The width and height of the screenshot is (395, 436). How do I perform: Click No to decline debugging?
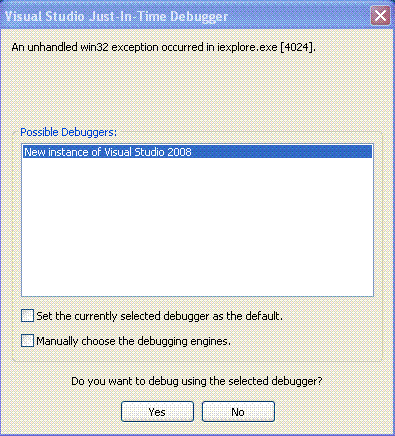238,412
